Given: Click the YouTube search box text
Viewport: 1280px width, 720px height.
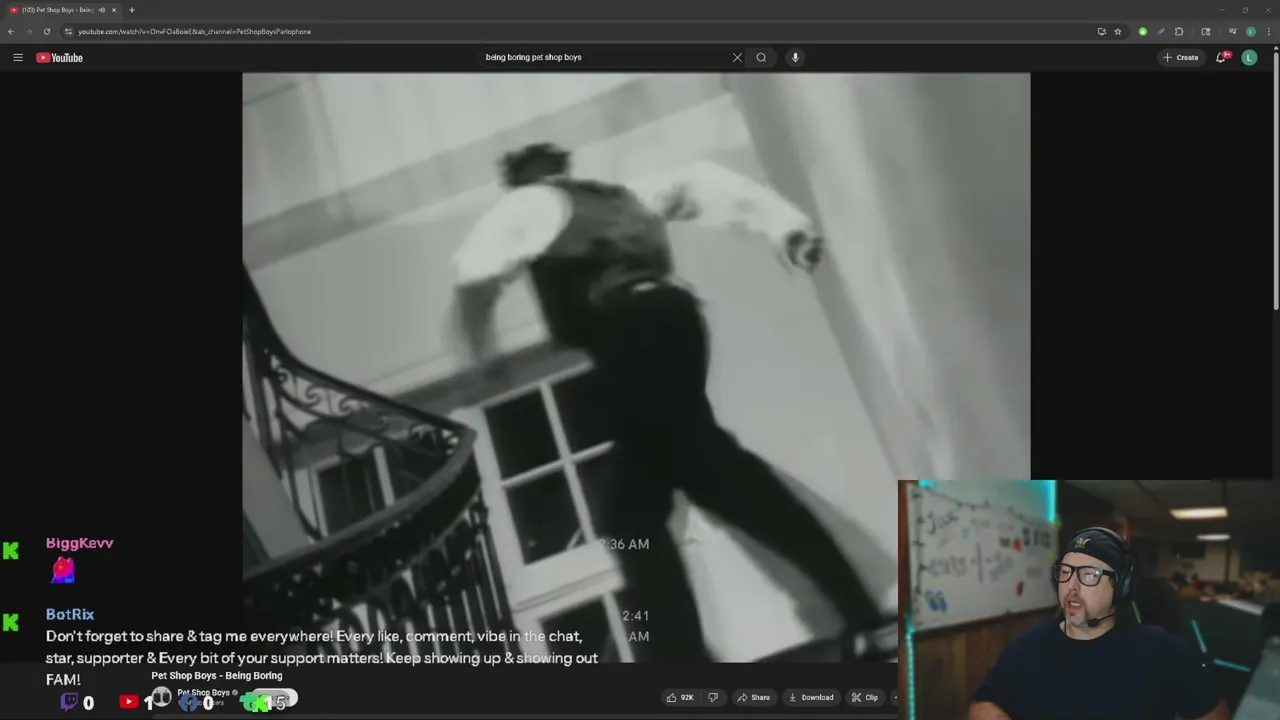Looking at the screenshot, I should click(533, 57).
